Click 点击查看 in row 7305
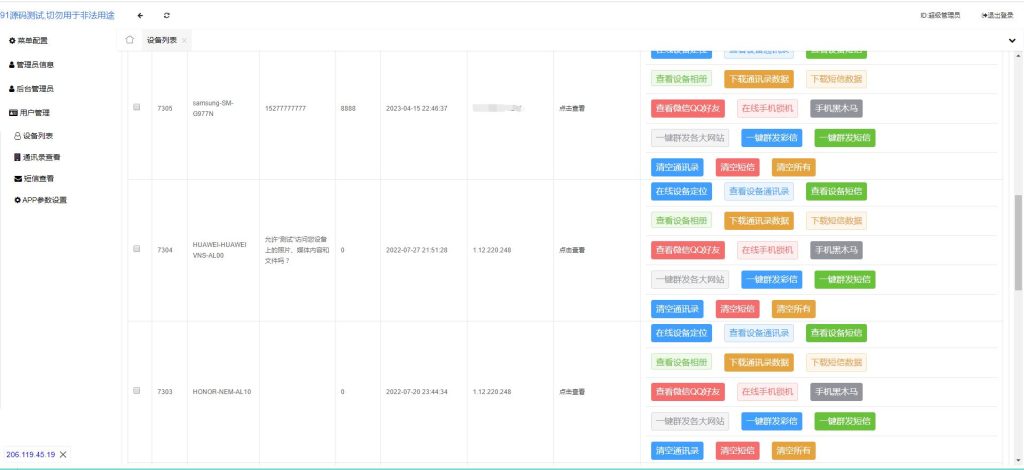 pos(571,108)
